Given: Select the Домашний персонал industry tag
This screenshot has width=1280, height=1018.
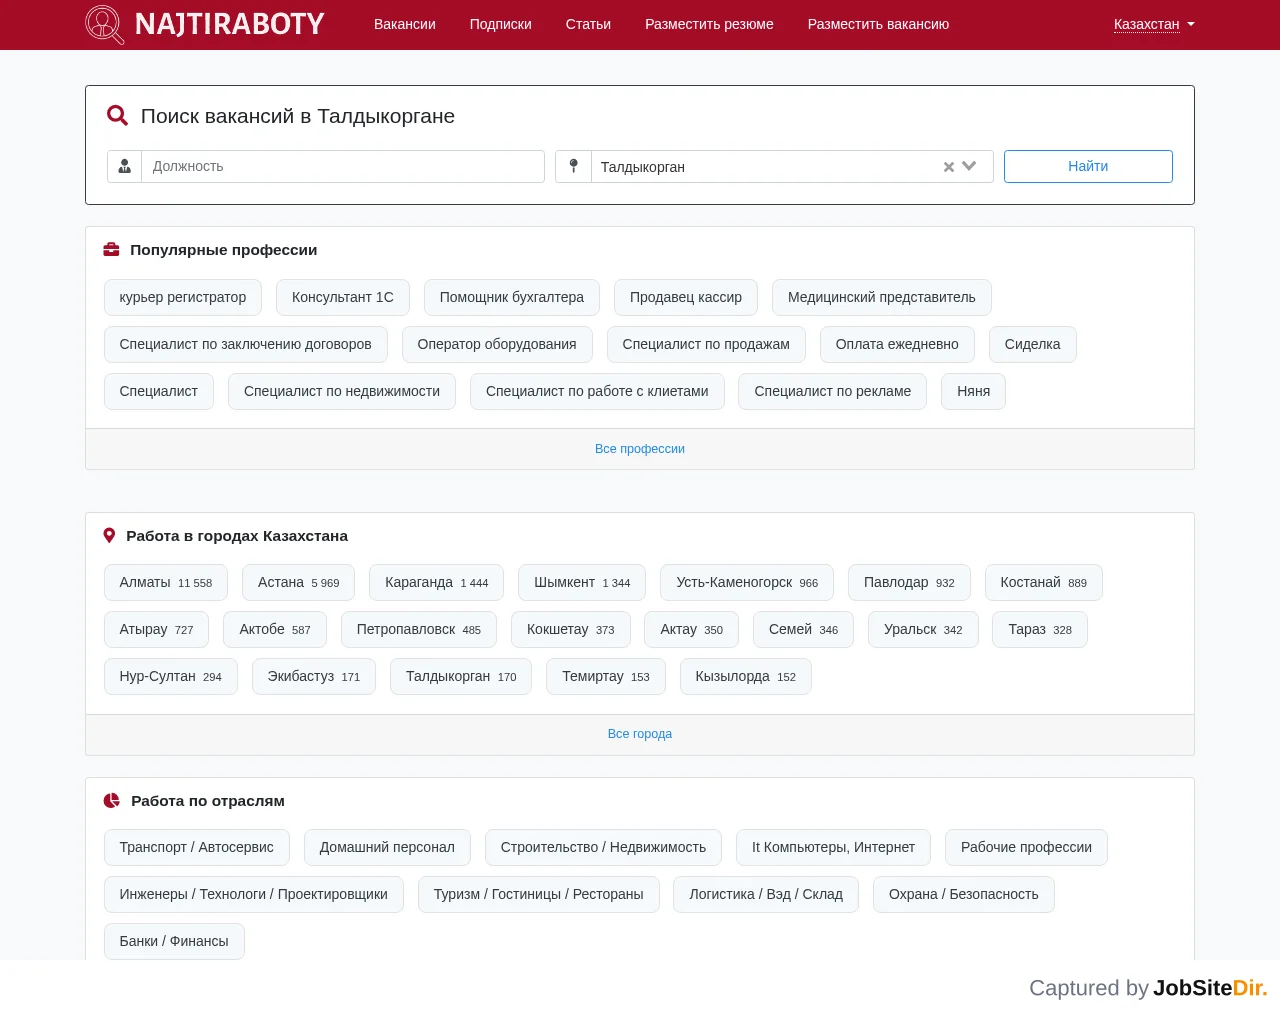Looking at the screenshot, I should coord(387,847).
